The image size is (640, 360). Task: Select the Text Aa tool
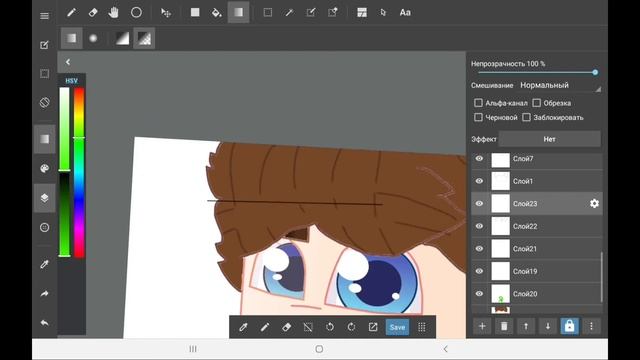pos(405,13)
